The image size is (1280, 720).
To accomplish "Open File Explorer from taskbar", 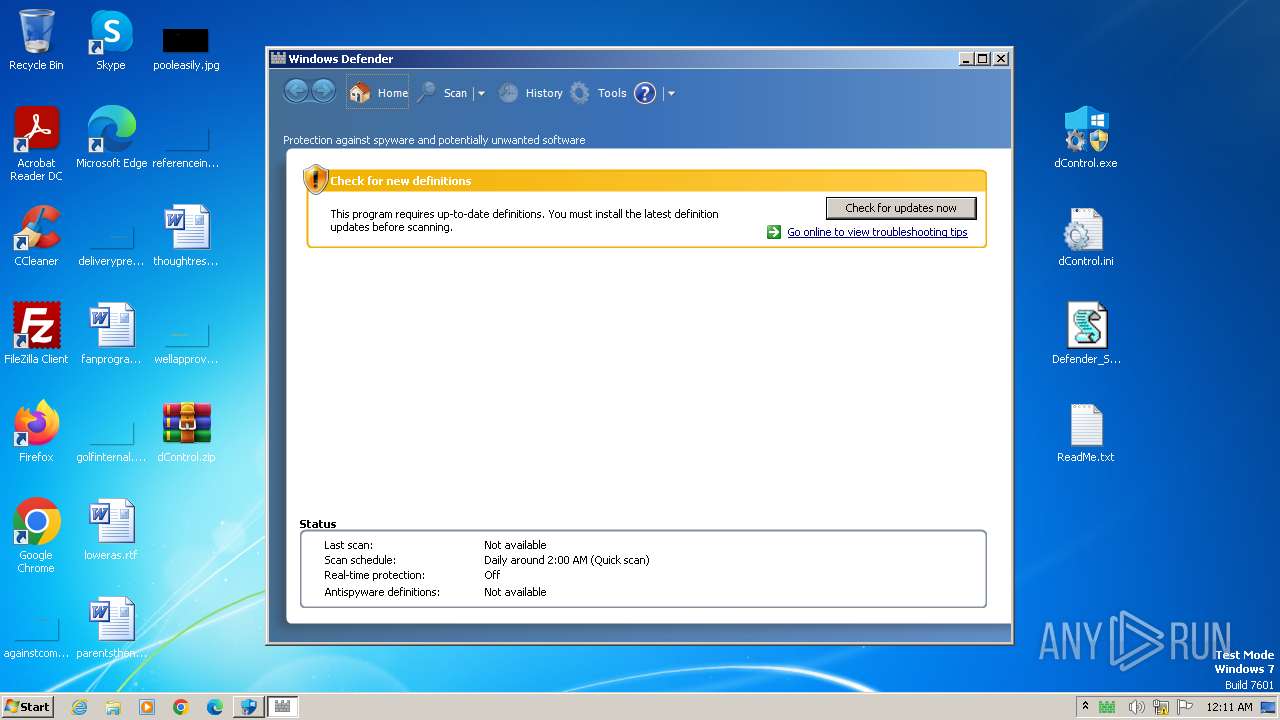I will coord(113,707).
